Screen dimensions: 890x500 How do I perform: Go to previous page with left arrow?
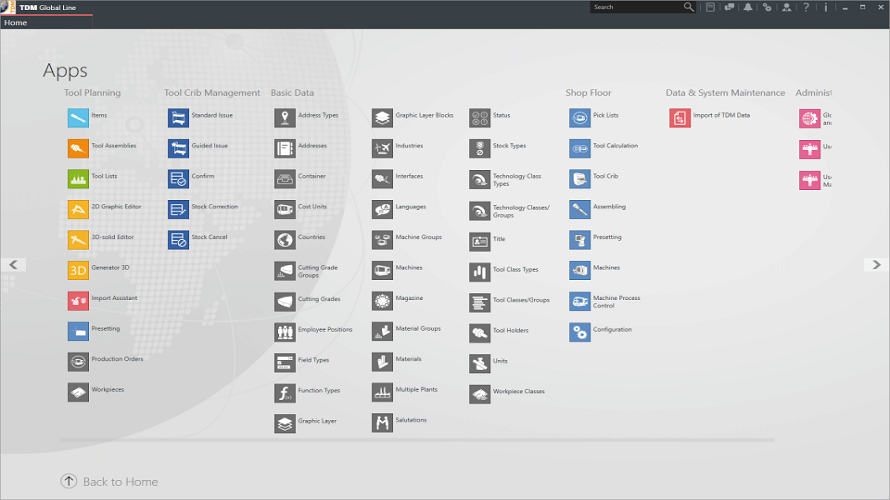click(x=13, y=264)
